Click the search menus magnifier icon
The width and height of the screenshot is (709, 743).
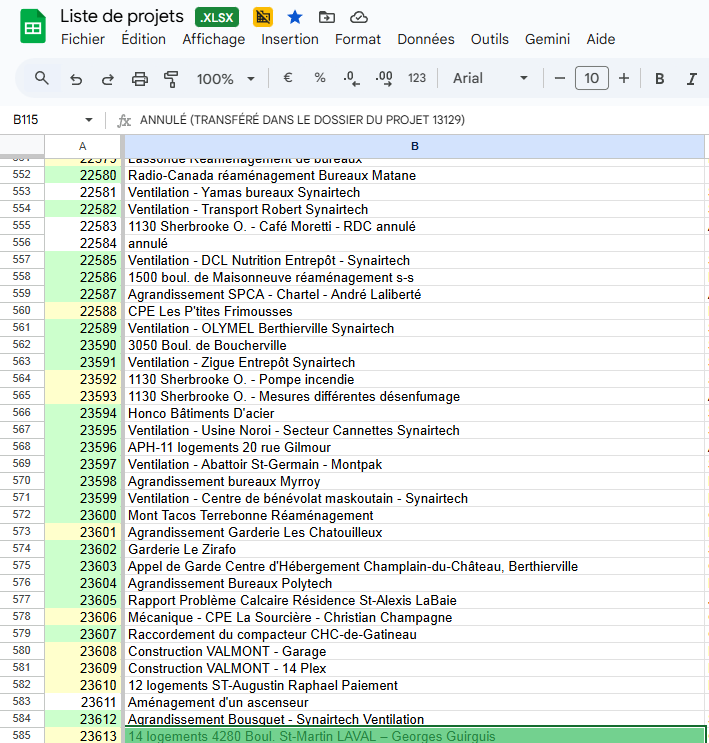[x=42, y=78]
